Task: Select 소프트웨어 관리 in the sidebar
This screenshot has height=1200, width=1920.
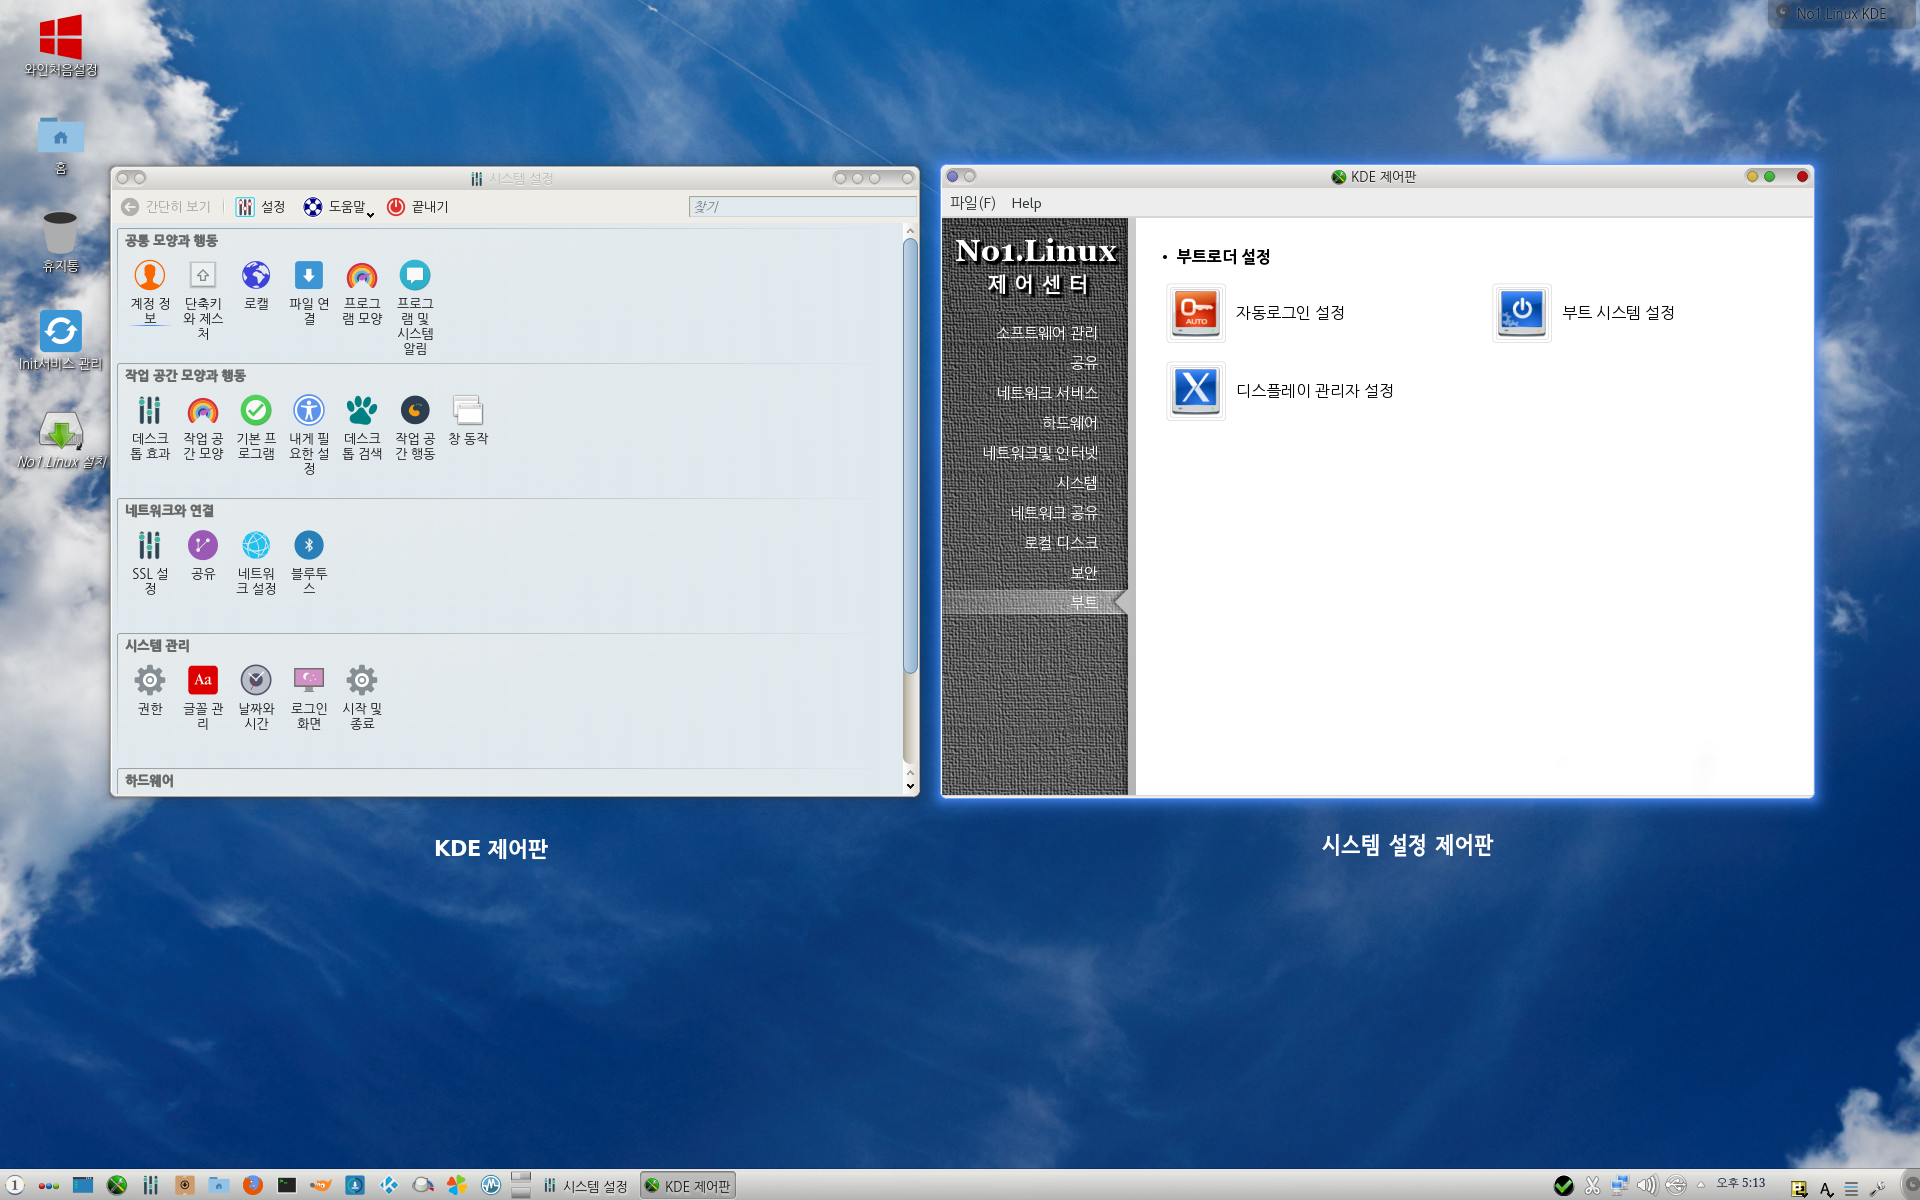Action: [x=1046, y=333]
